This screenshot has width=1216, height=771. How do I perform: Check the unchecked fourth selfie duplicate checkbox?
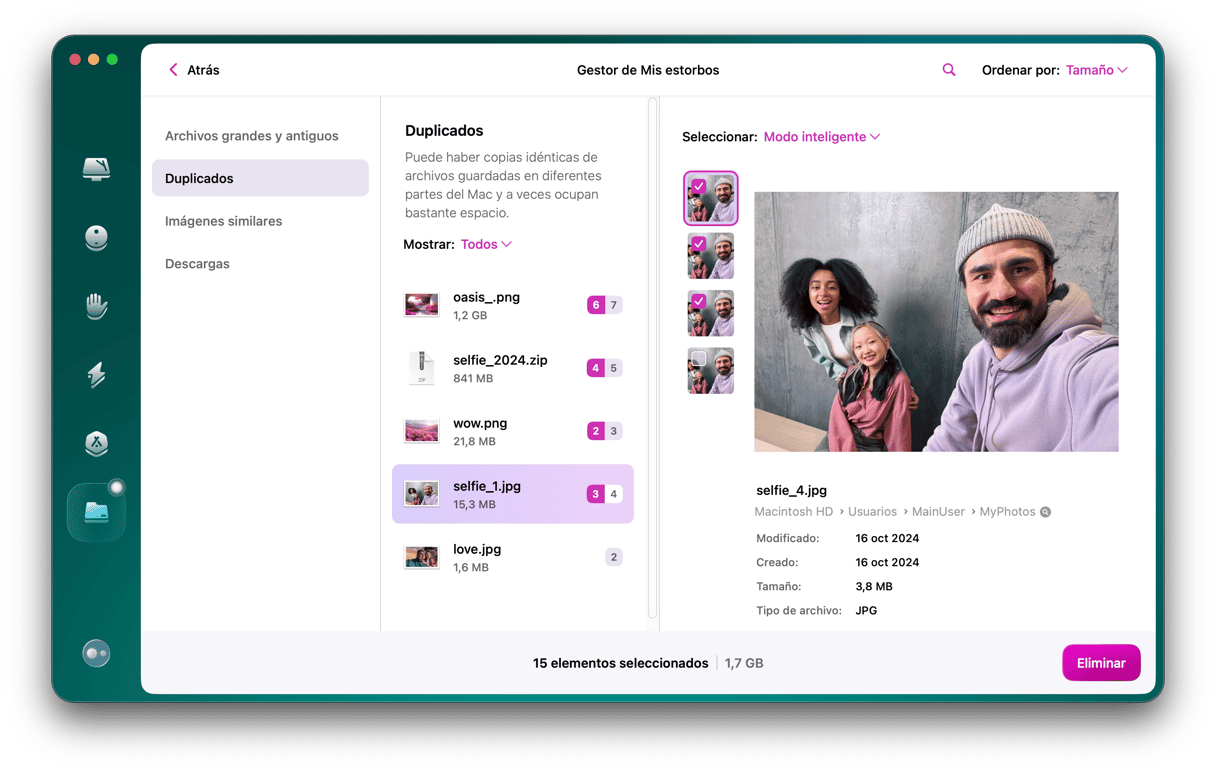pos(698,358)
